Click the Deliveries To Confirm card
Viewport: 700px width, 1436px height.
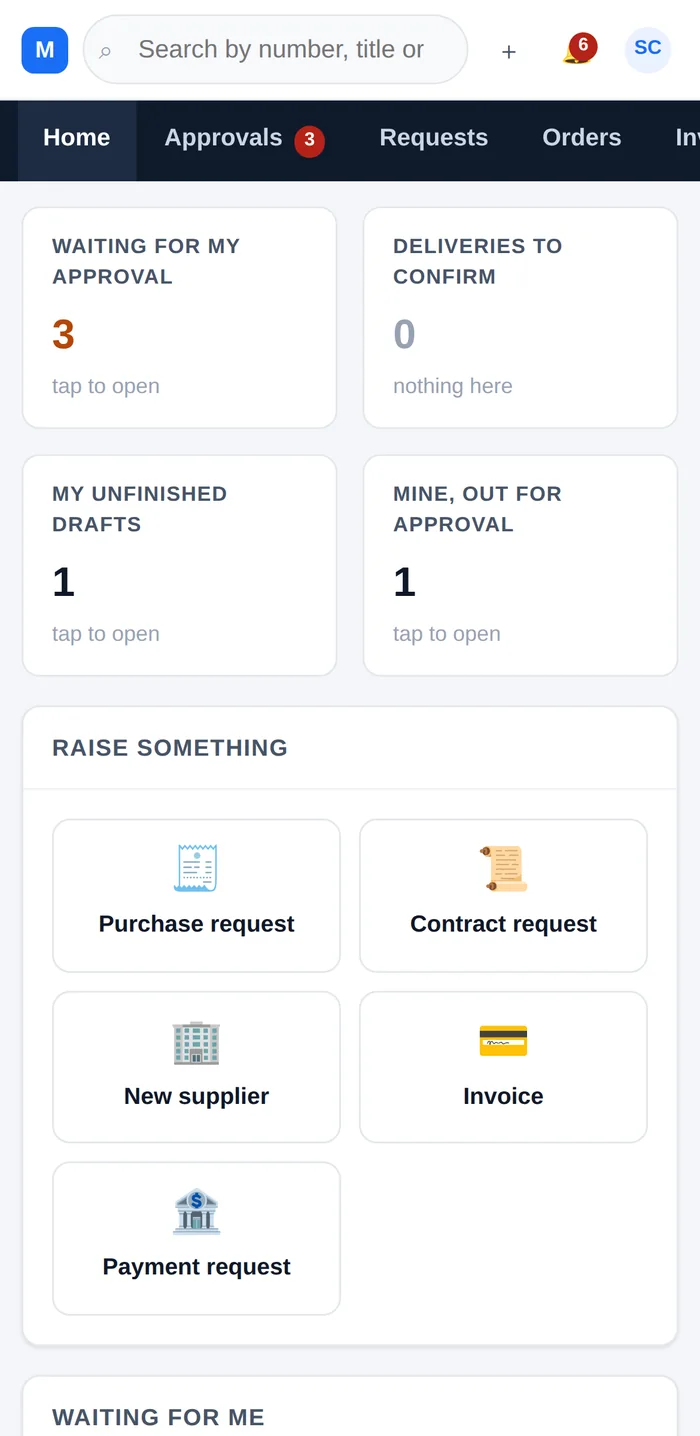pyautogui.click(x=521, y=318)
